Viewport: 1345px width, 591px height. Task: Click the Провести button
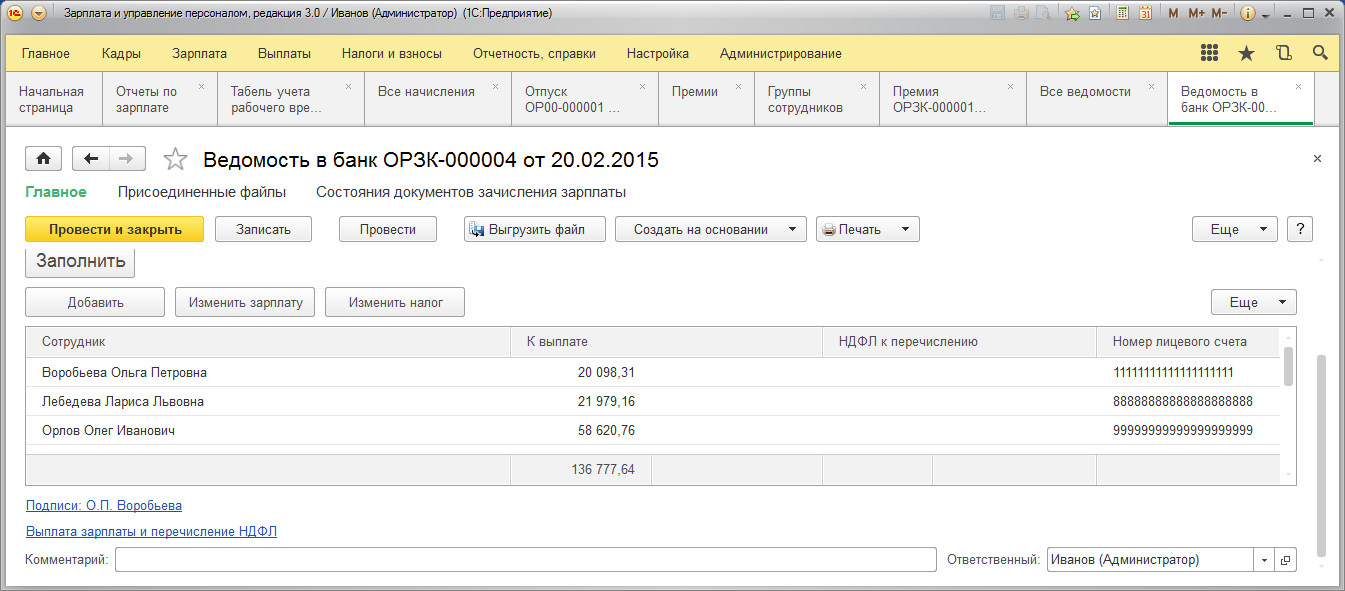388,229
